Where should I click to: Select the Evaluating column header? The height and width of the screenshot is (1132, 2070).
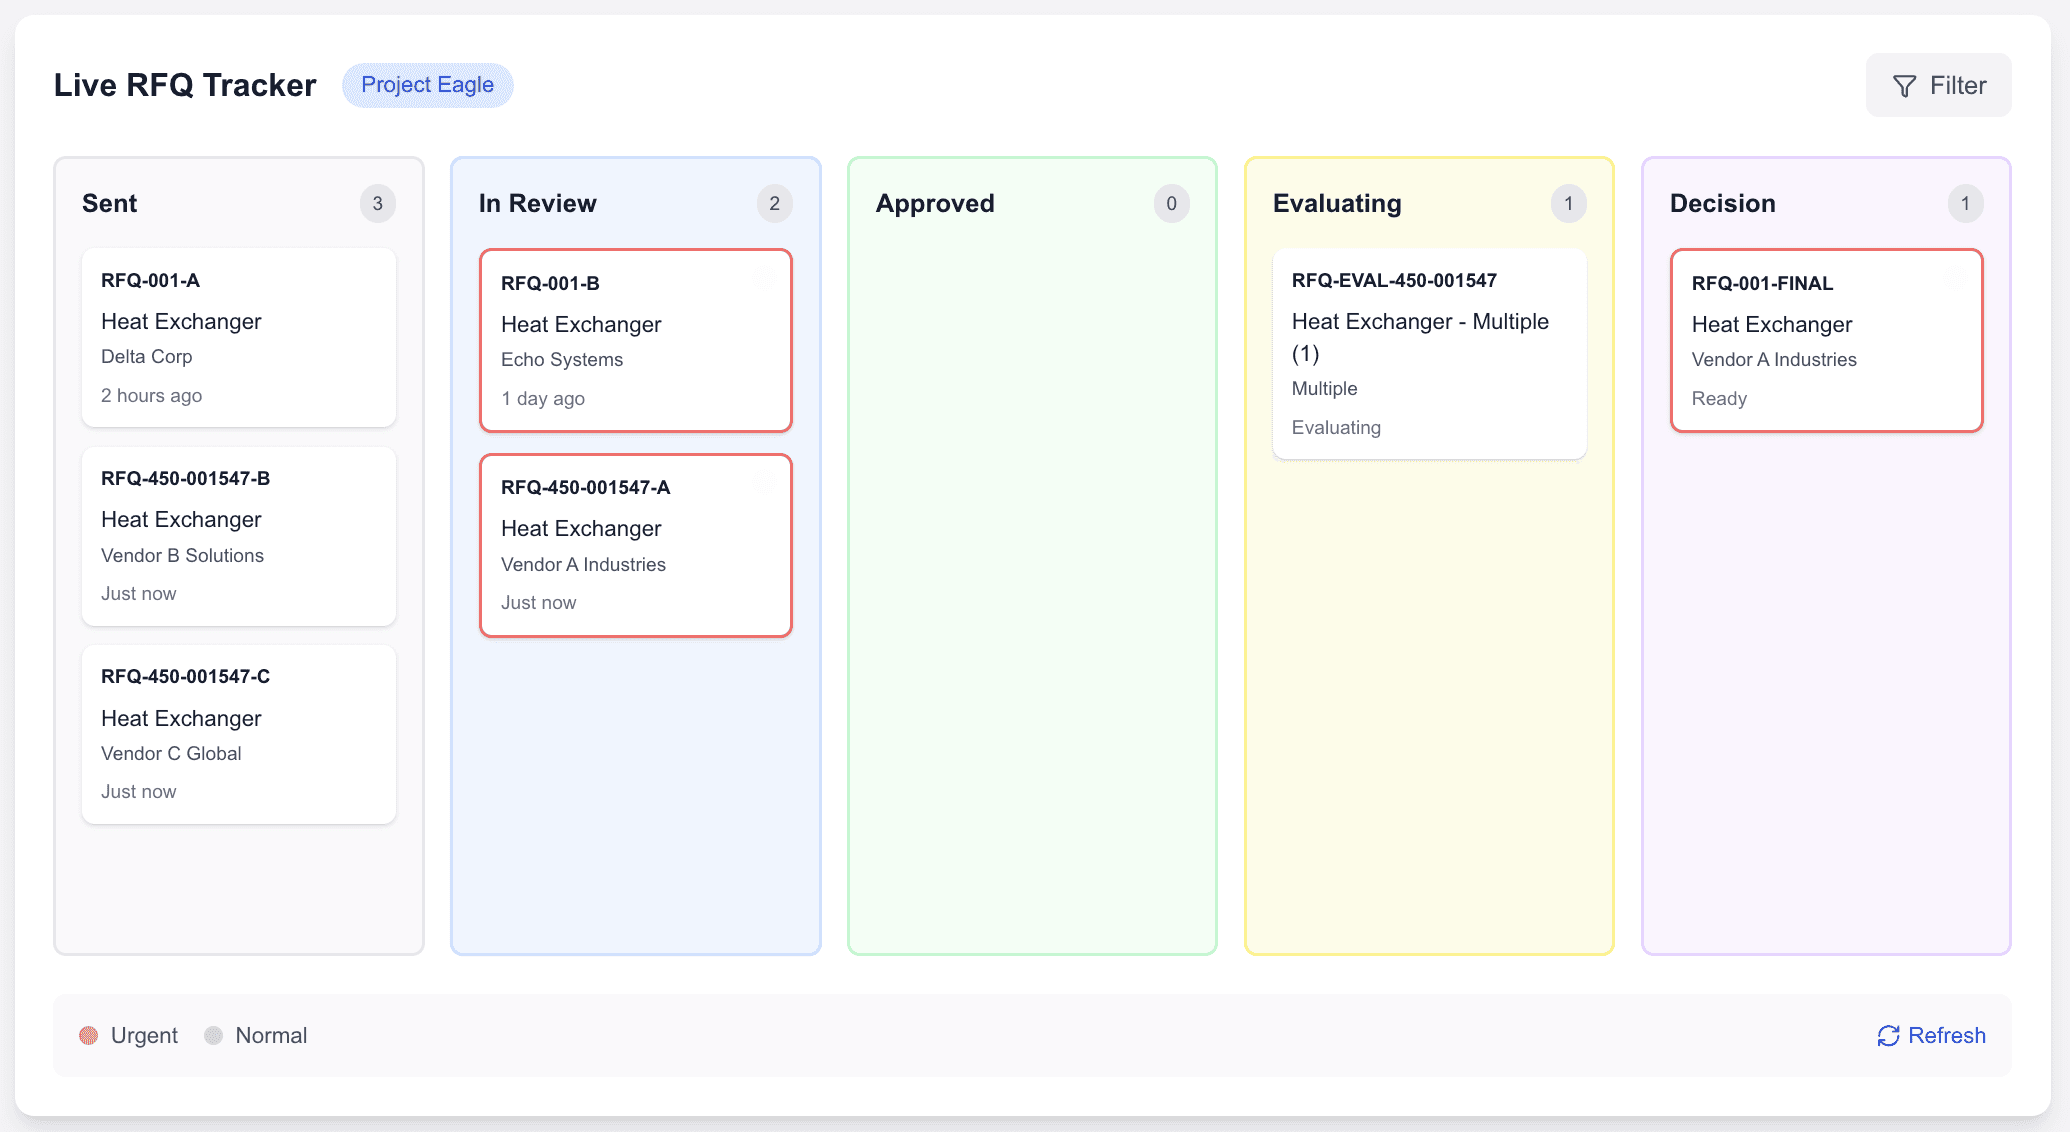(x=1337, y=204)
